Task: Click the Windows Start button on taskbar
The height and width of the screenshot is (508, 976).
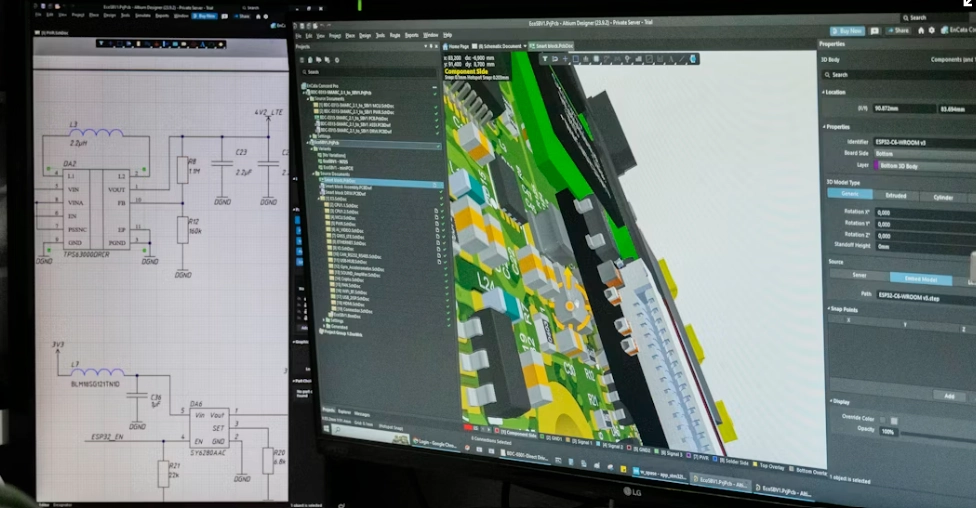Action: pos(326,429)
